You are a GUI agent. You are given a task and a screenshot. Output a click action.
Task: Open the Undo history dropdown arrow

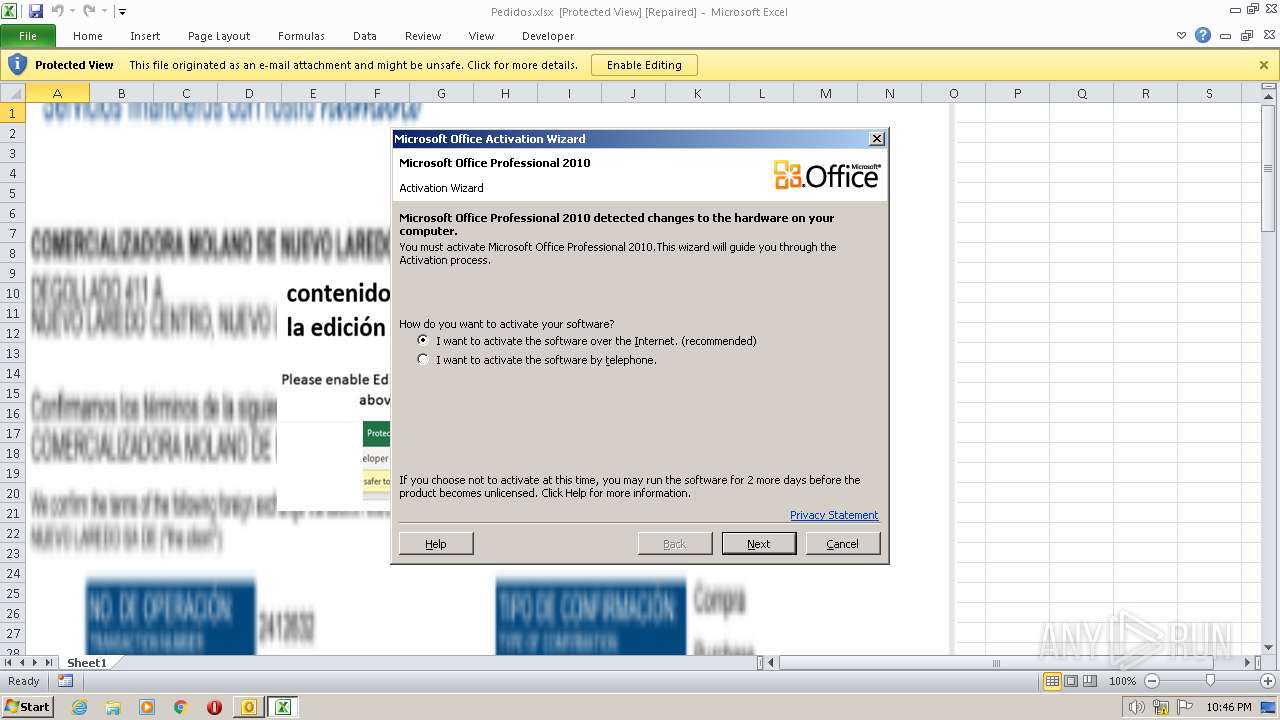coord(72,12)
